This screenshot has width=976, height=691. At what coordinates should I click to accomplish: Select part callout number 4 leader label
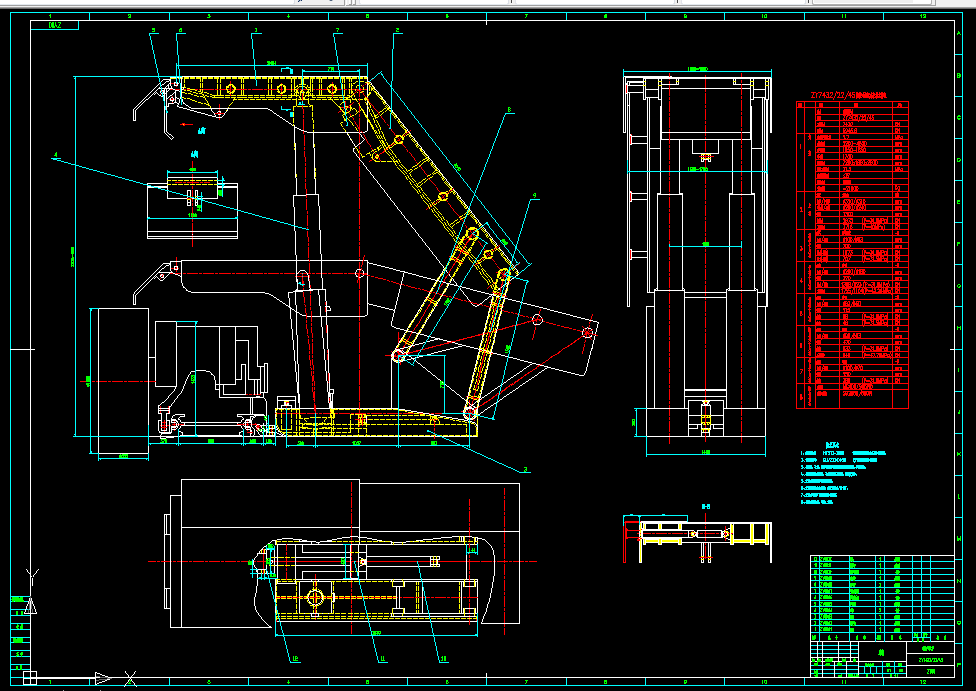(x=55, y=155)
